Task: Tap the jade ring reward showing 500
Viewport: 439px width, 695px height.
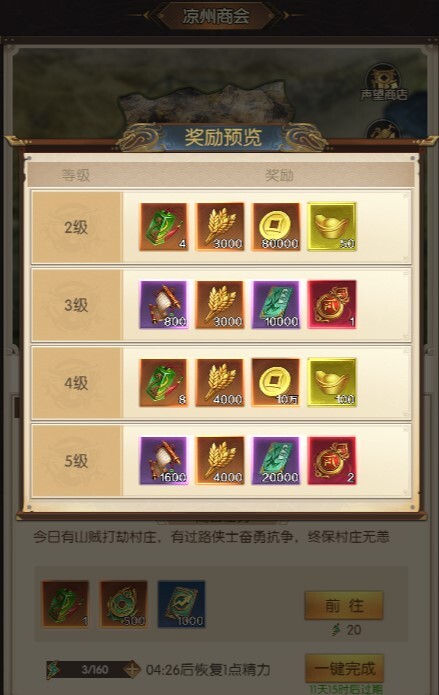Action: (123, 604)
